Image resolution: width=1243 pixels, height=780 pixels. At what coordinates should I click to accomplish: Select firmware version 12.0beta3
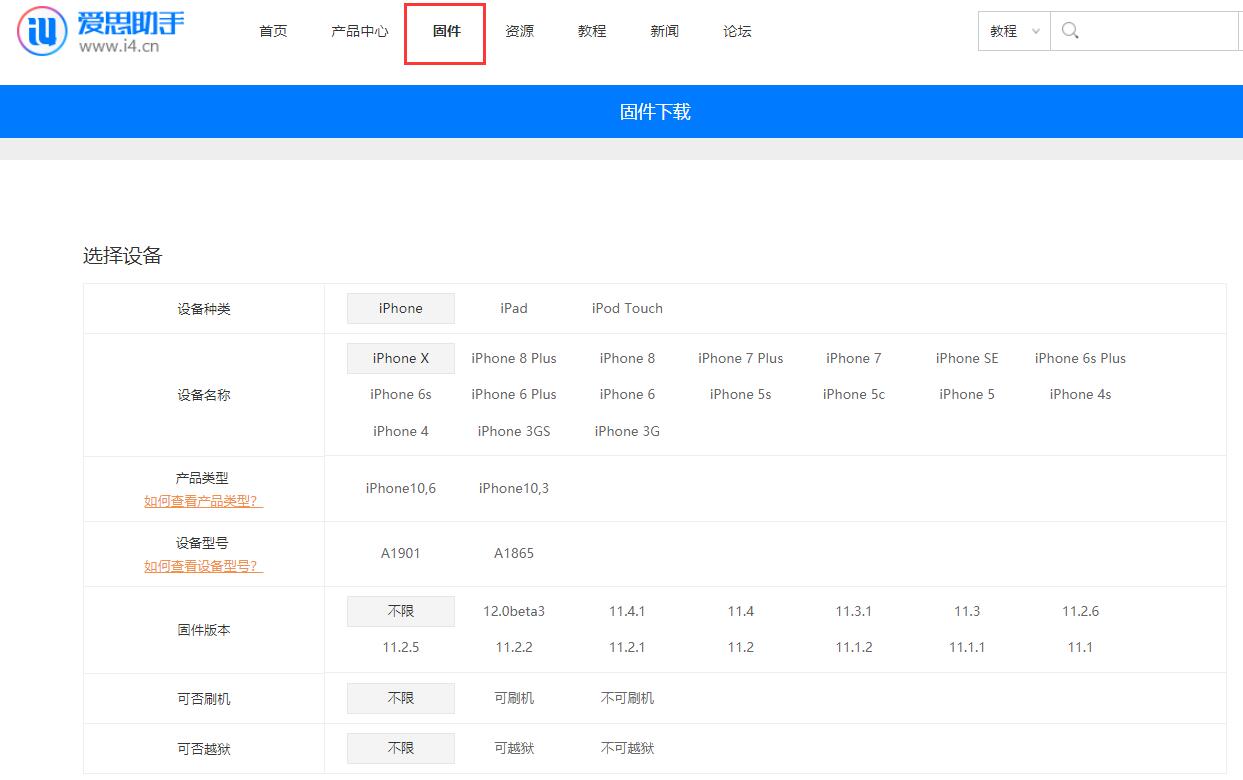click(x=513, y=611)
